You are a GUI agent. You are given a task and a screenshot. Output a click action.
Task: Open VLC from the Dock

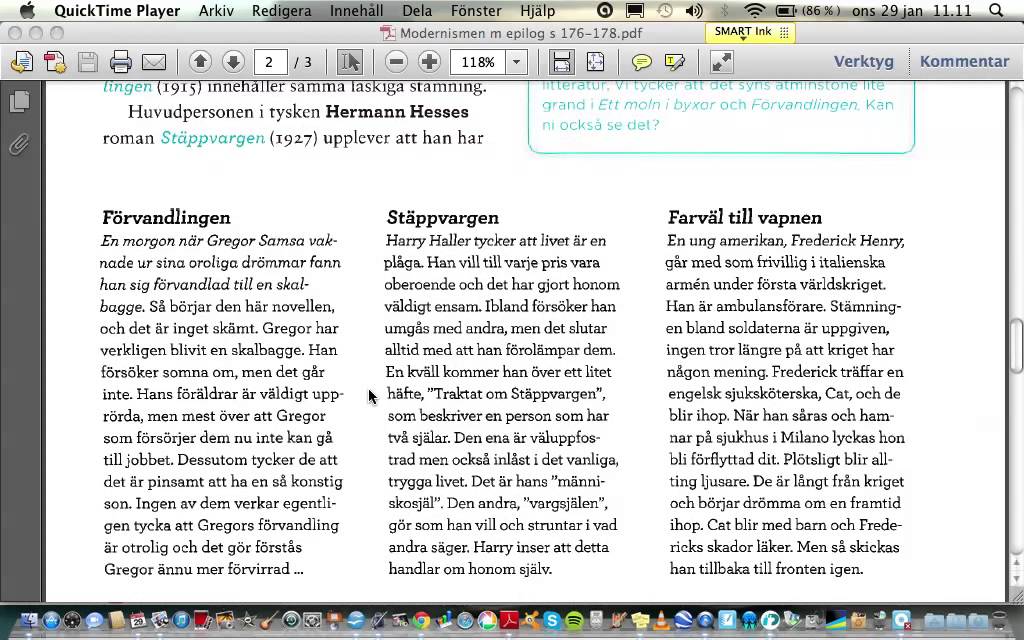(661, 620)
